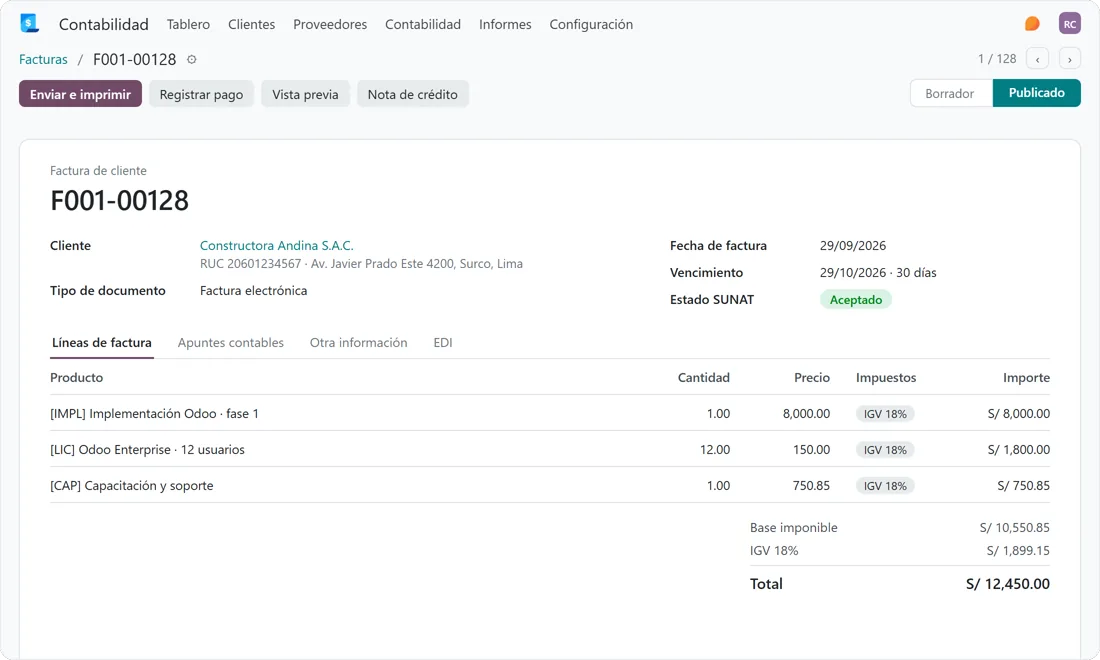Click the invoice date 29/09/2026

852,245
